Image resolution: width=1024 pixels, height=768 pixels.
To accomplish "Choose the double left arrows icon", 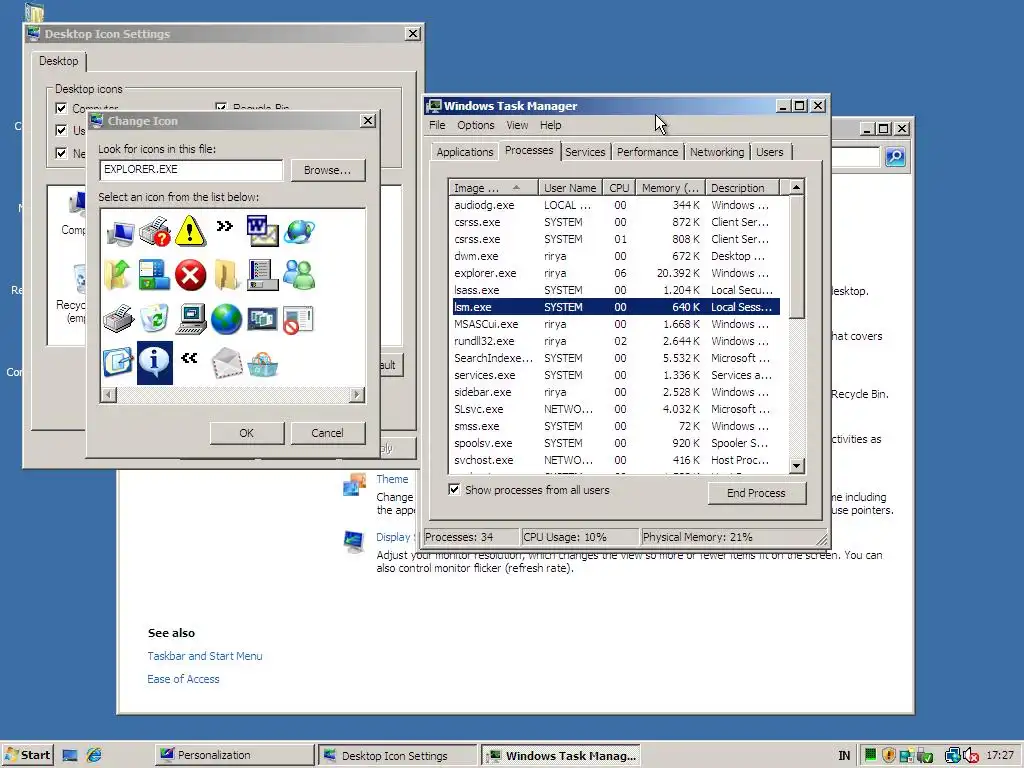I will [189, 357].
